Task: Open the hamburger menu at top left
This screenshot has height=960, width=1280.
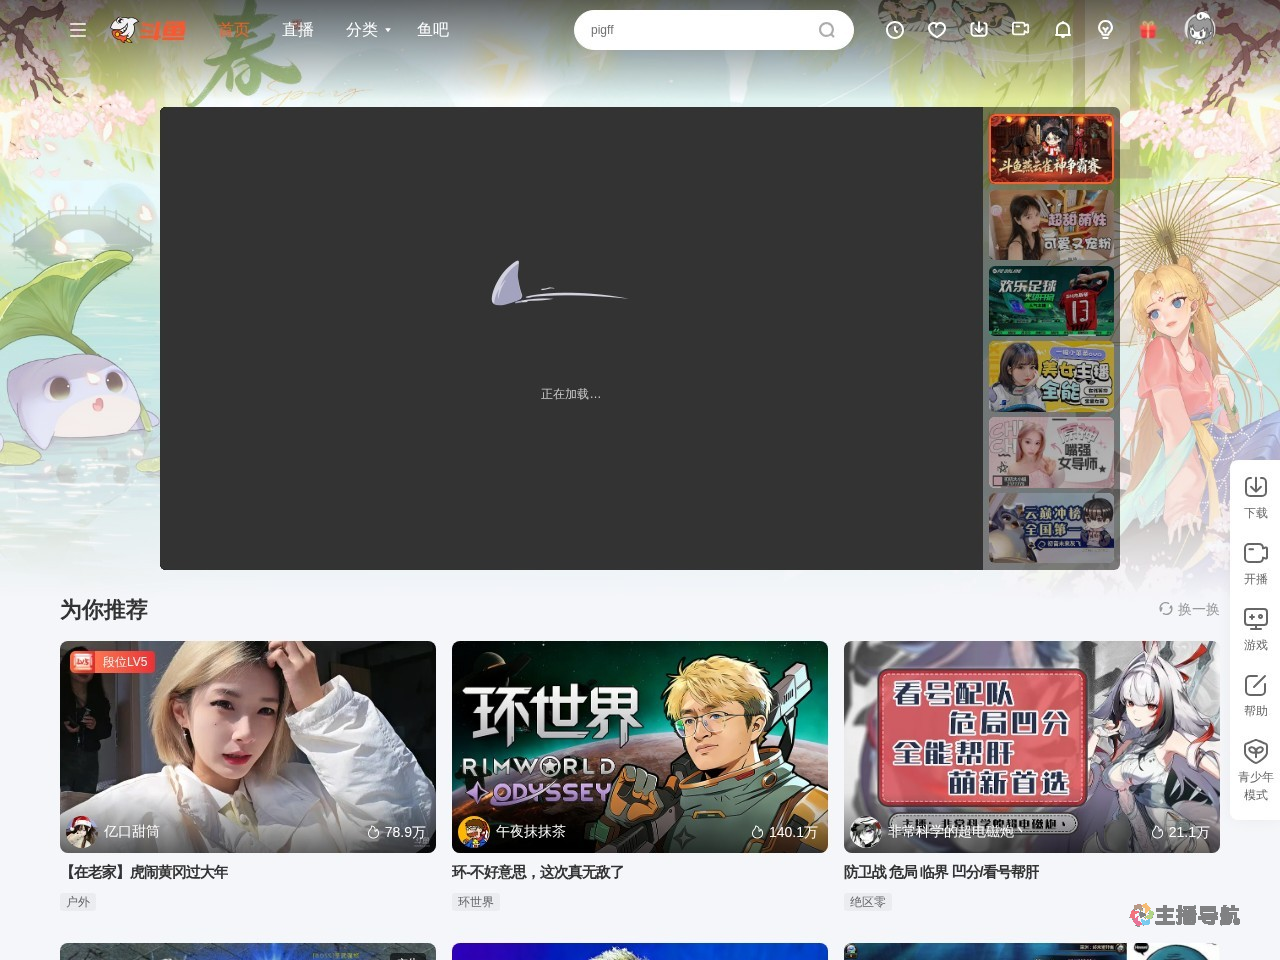Action: 78,30
